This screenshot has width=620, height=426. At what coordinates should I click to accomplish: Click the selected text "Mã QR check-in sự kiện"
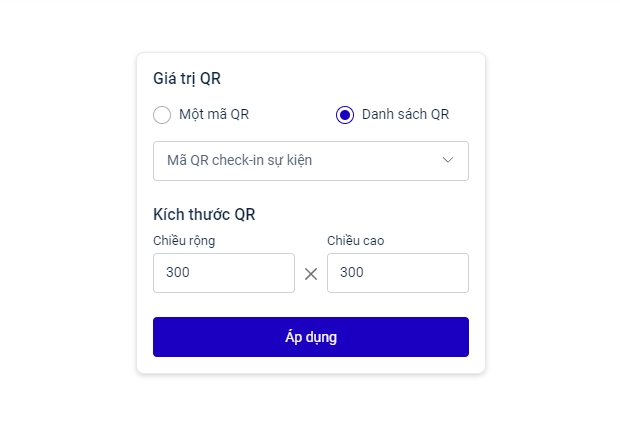tap(240, 161)
